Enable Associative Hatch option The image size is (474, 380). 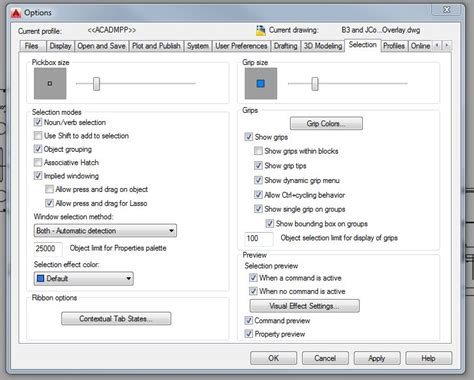tap(38, 162)
